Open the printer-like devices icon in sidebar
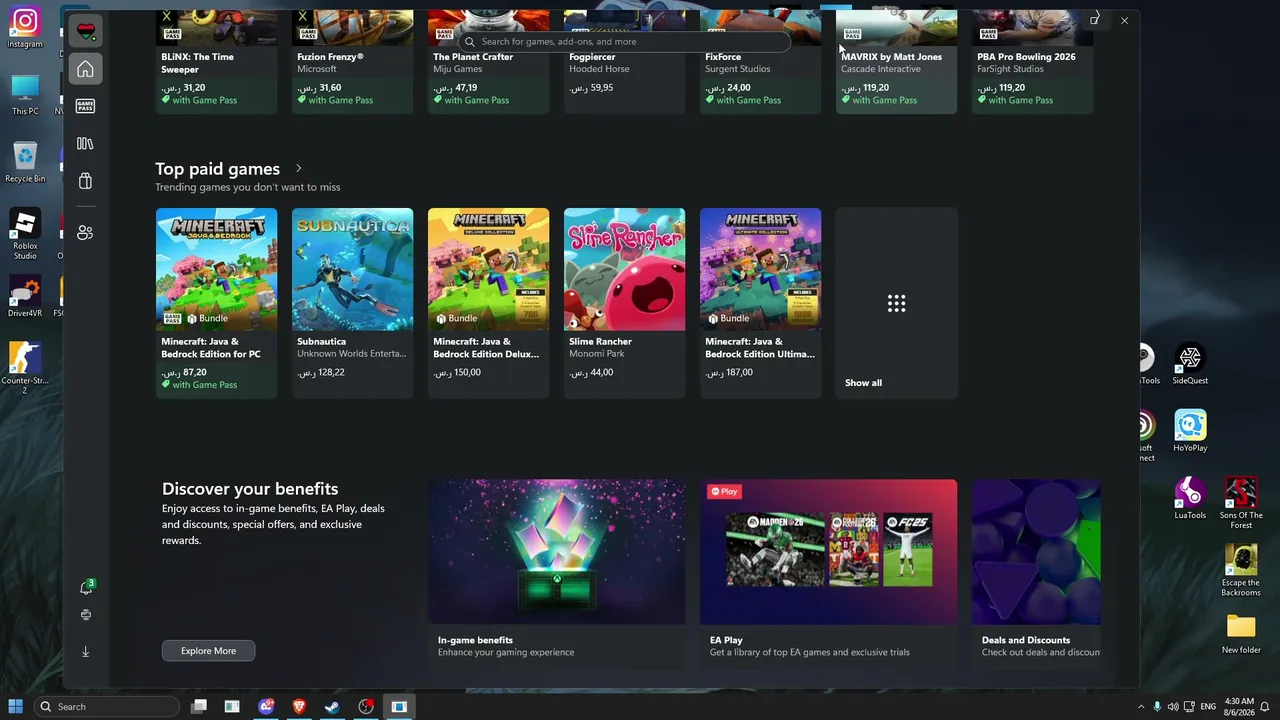1280x720 pixels. coord(86,615)
